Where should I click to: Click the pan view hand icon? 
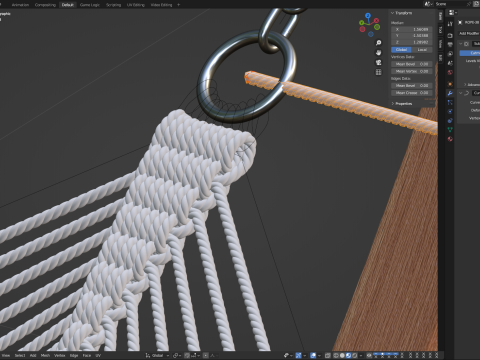point(378,53)
